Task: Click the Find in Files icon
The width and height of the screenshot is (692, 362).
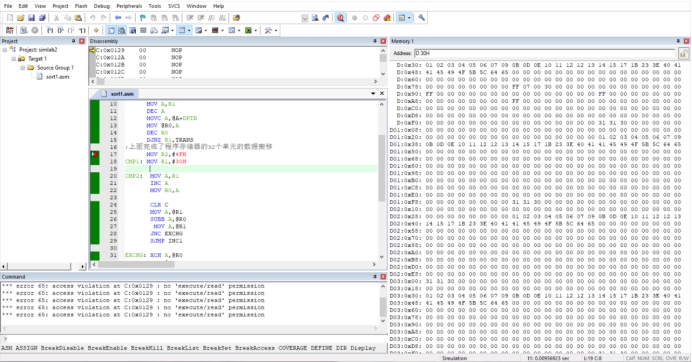Action: coord(236,18)
